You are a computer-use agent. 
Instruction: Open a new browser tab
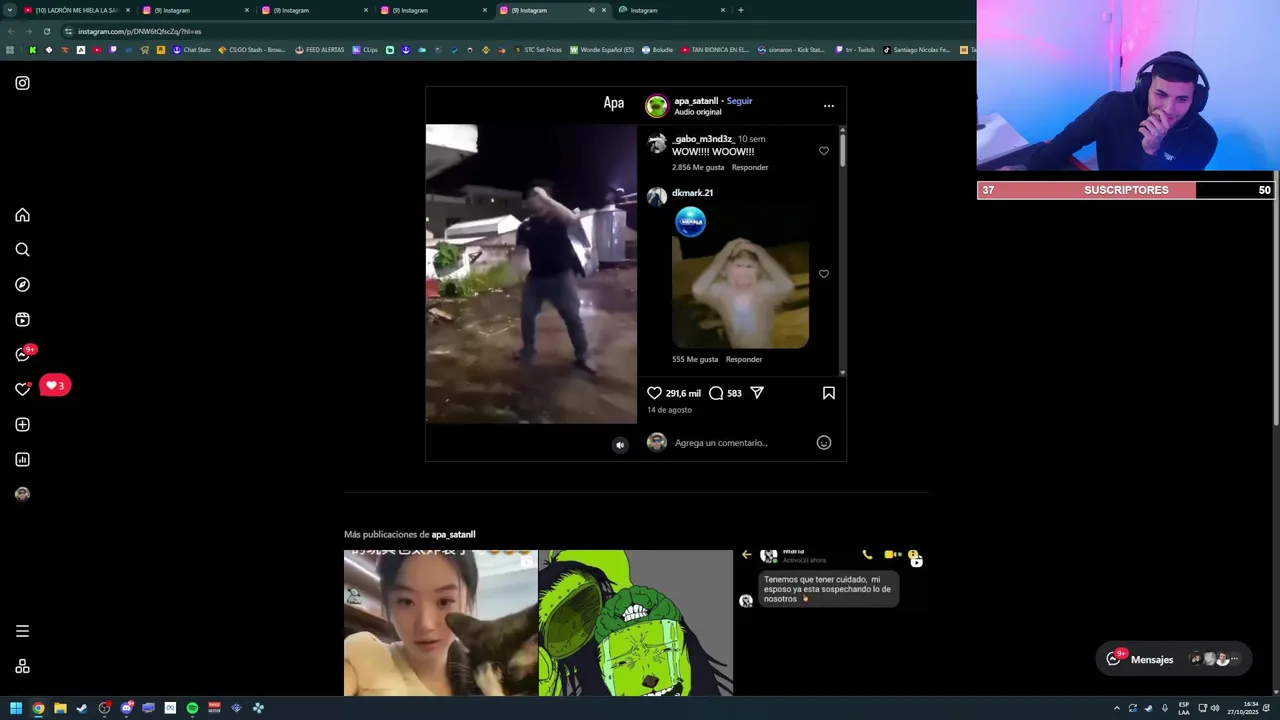pos(740,10)
